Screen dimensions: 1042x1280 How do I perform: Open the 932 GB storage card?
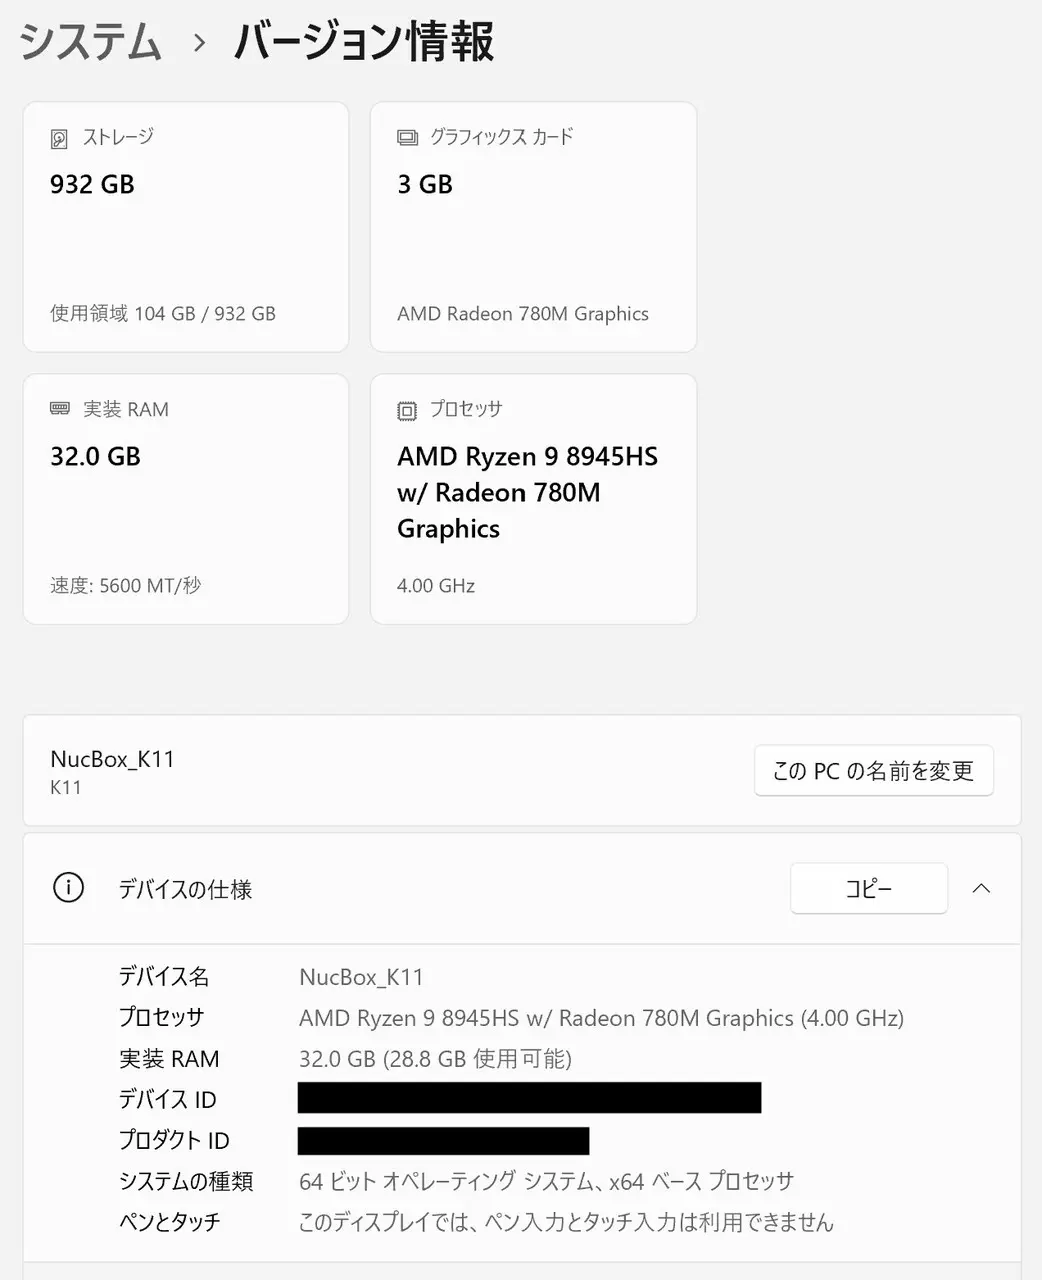(x=185, y=227)
